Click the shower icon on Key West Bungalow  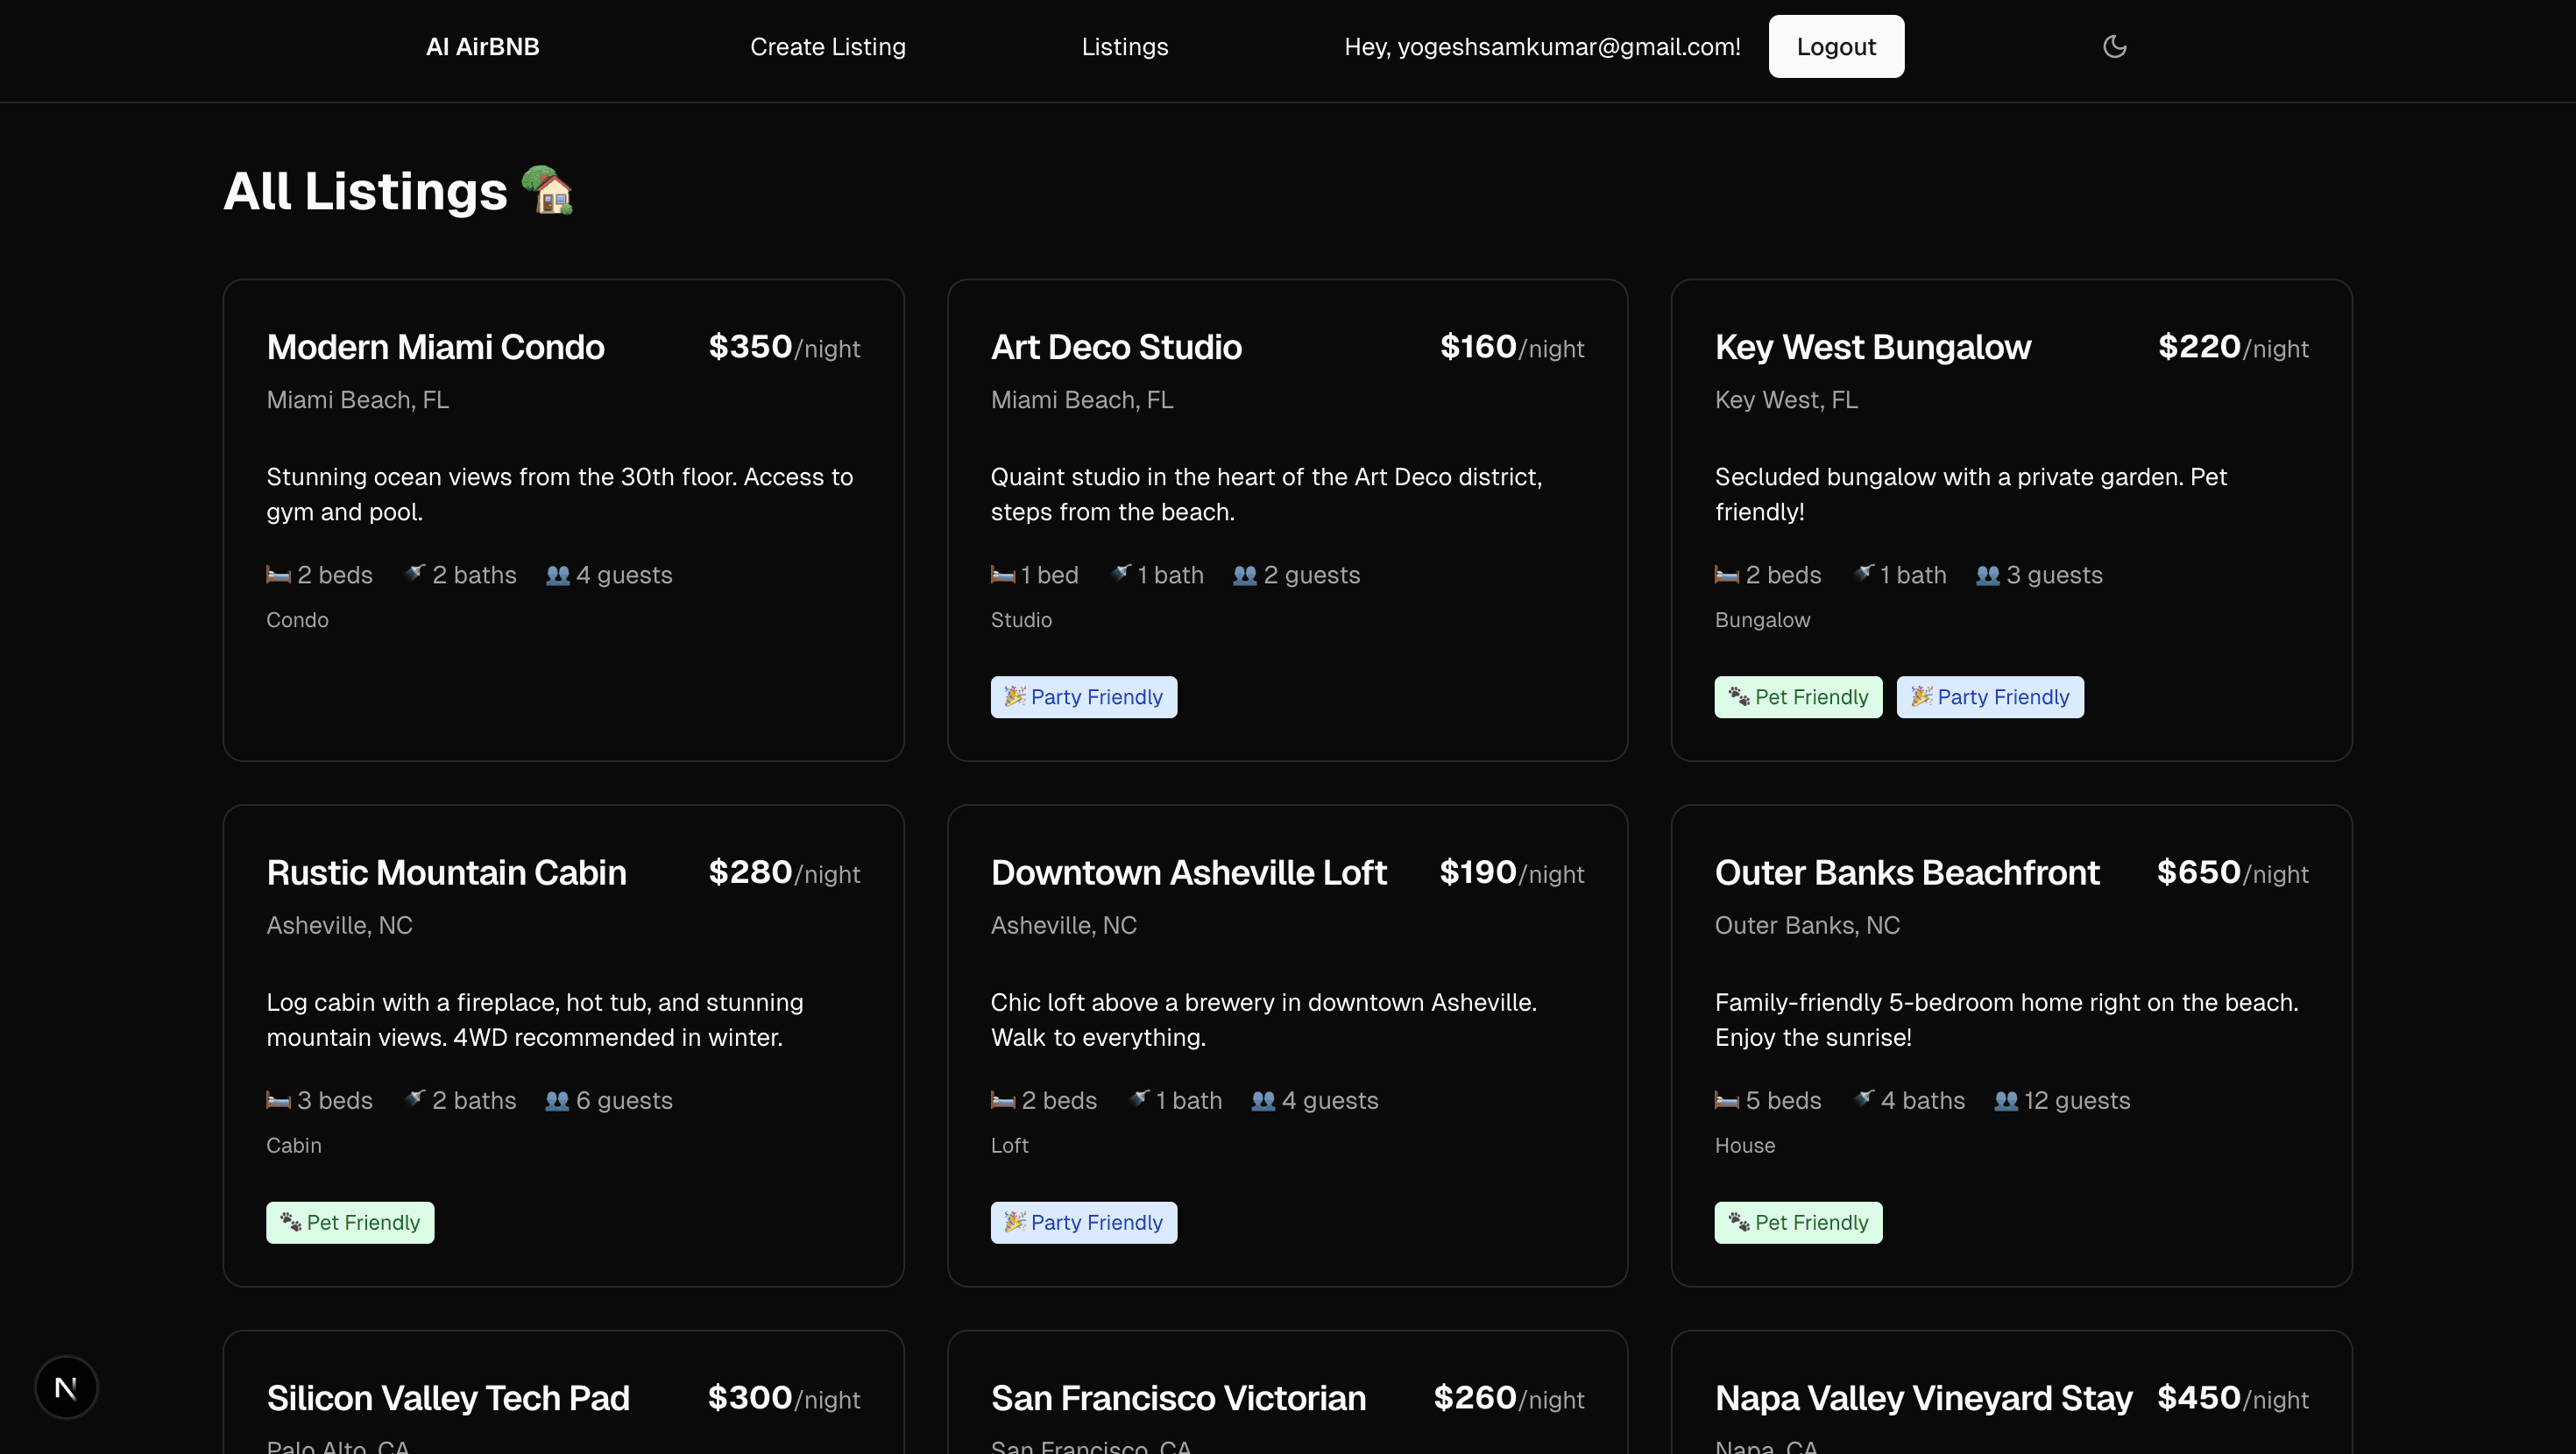click(1864, 573)
